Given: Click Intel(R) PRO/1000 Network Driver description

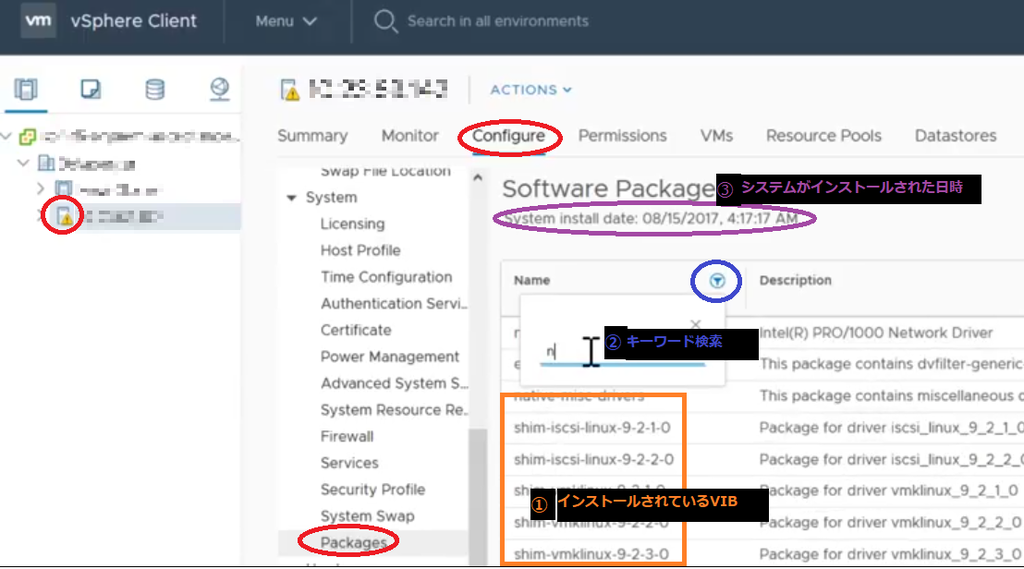Looking at the screenshot, I should point(876,333).
